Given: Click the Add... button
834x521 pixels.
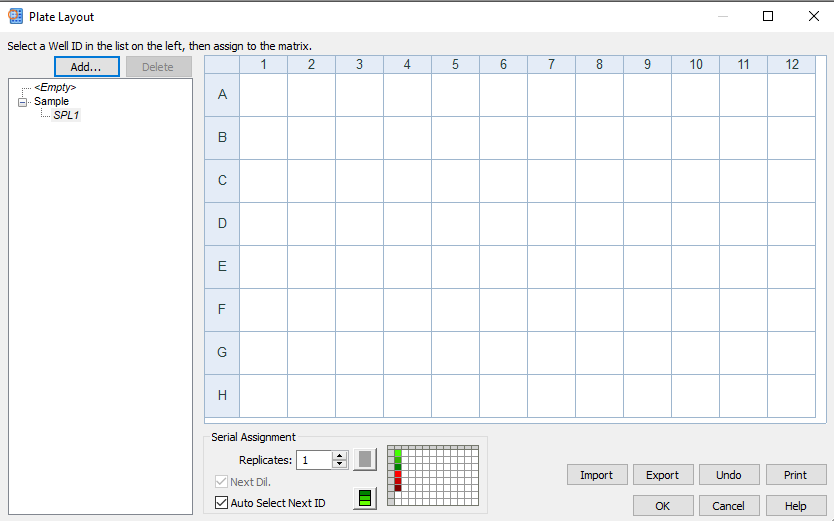Looking at the screenshot, I should 87,67.
